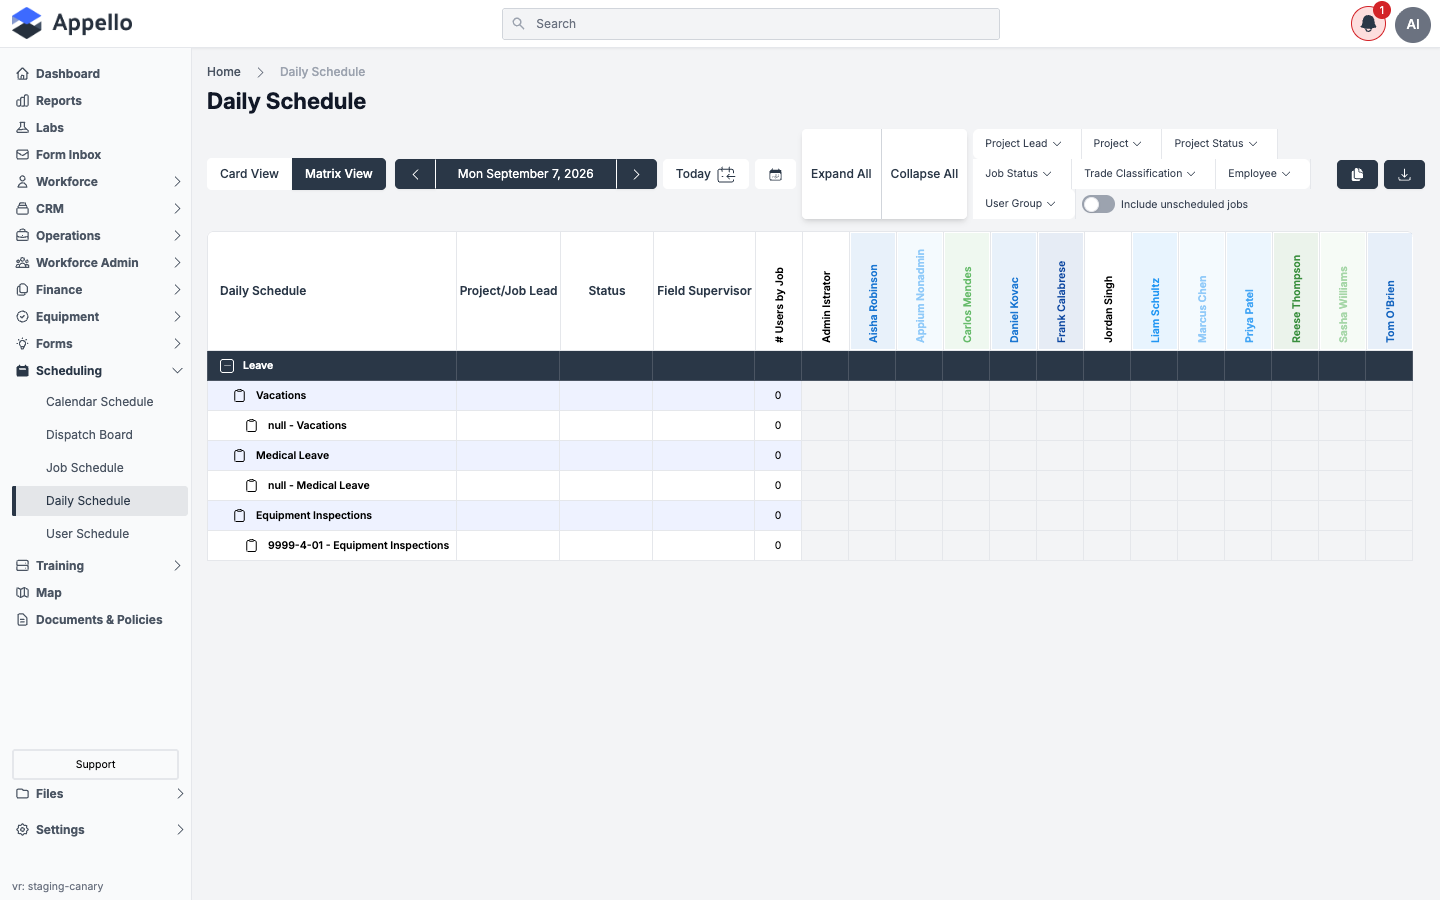This screenshot has width=1440, height=918.
Task: Follow the Home breadcrumb link
Action: tap(224, 72)
